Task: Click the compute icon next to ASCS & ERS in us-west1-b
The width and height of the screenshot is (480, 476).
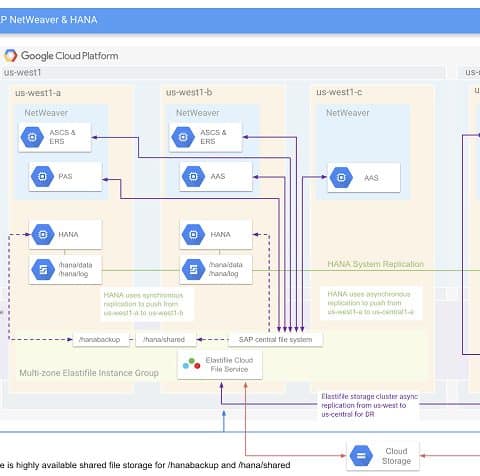Action: coord(183,137)
